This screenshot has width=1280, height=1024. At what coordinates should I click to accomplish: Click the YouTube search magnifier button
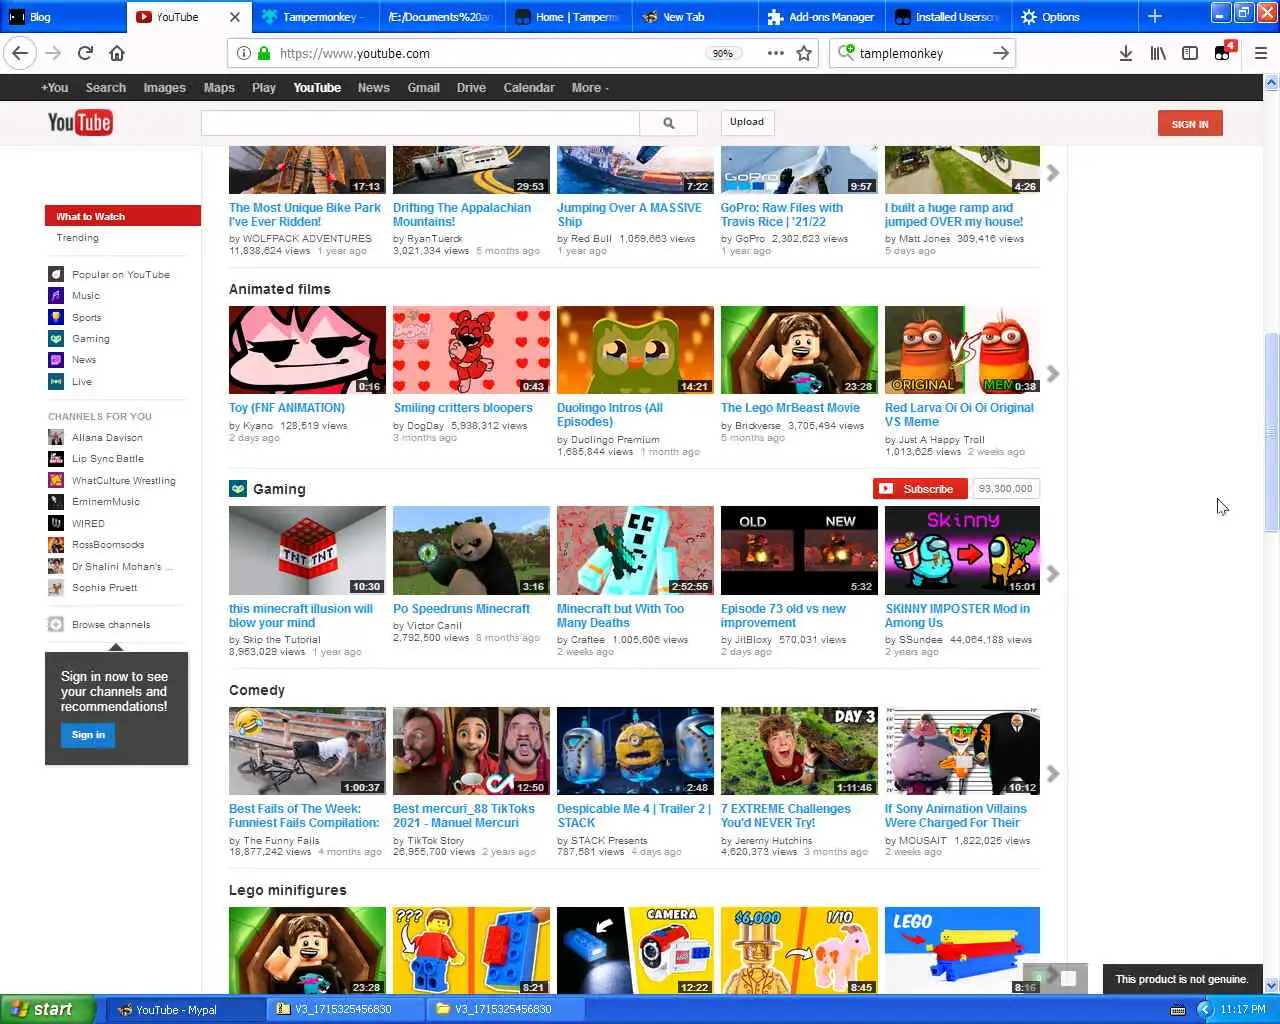coord(668,123)
